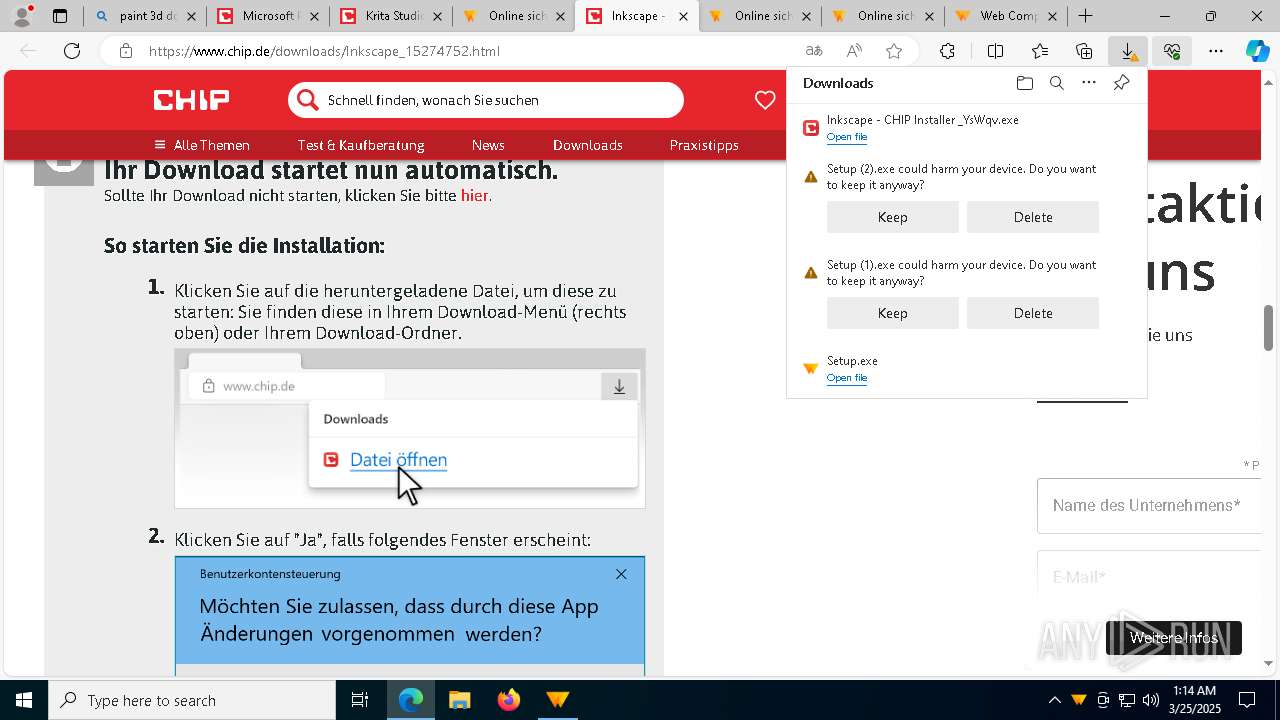View site information lock icon
The image size is (1280, 720).
(126, 51)
